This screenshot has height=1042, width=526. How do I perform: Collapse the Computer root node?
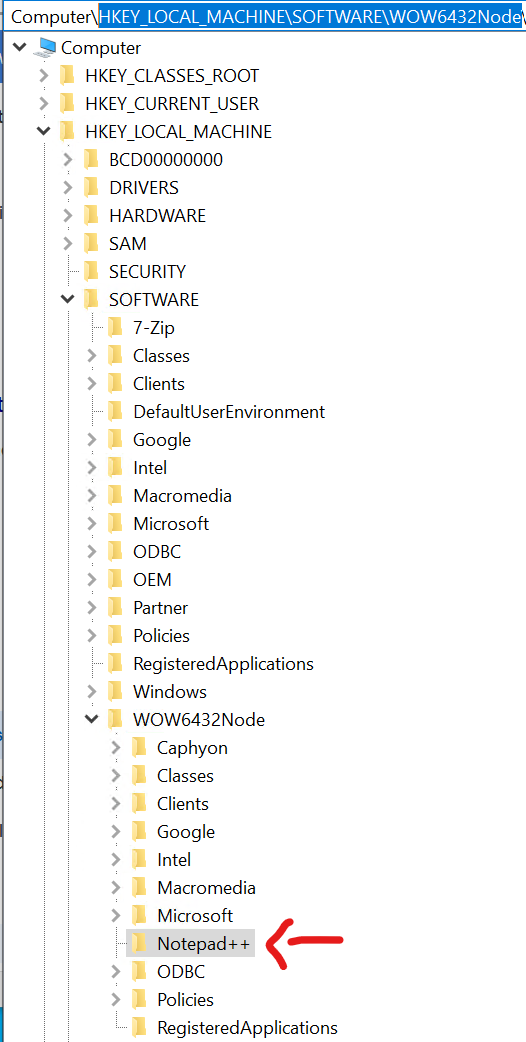pyautogui.click(x=20, y=48)
